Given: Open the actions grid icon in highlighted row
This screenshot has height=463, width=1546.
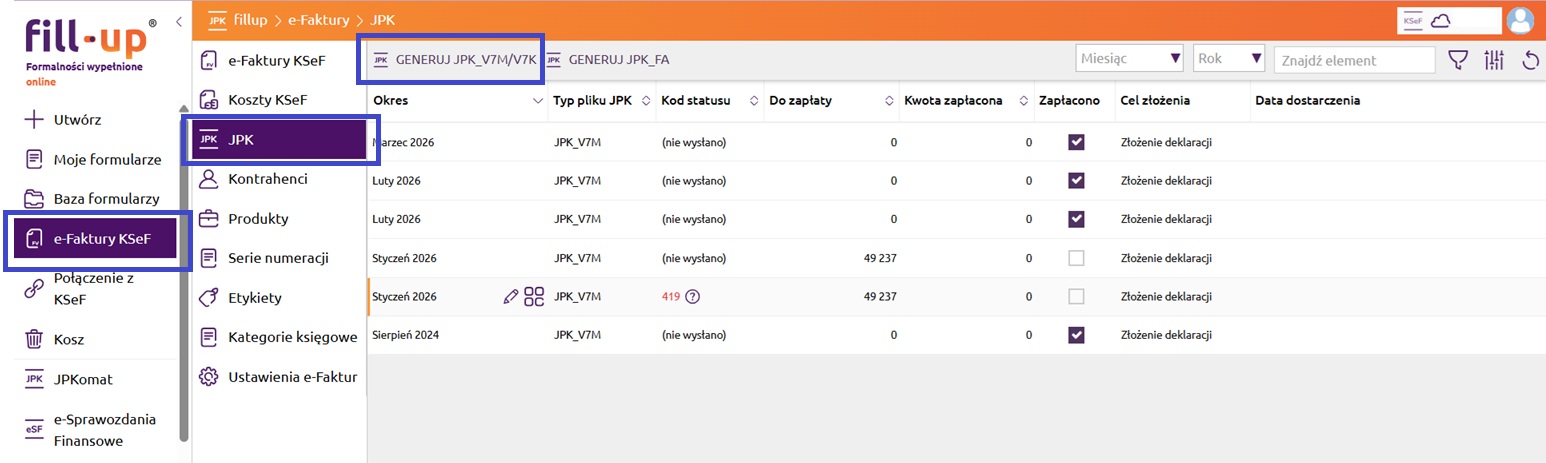Looking at the screenshot, I should click(534, 296).
